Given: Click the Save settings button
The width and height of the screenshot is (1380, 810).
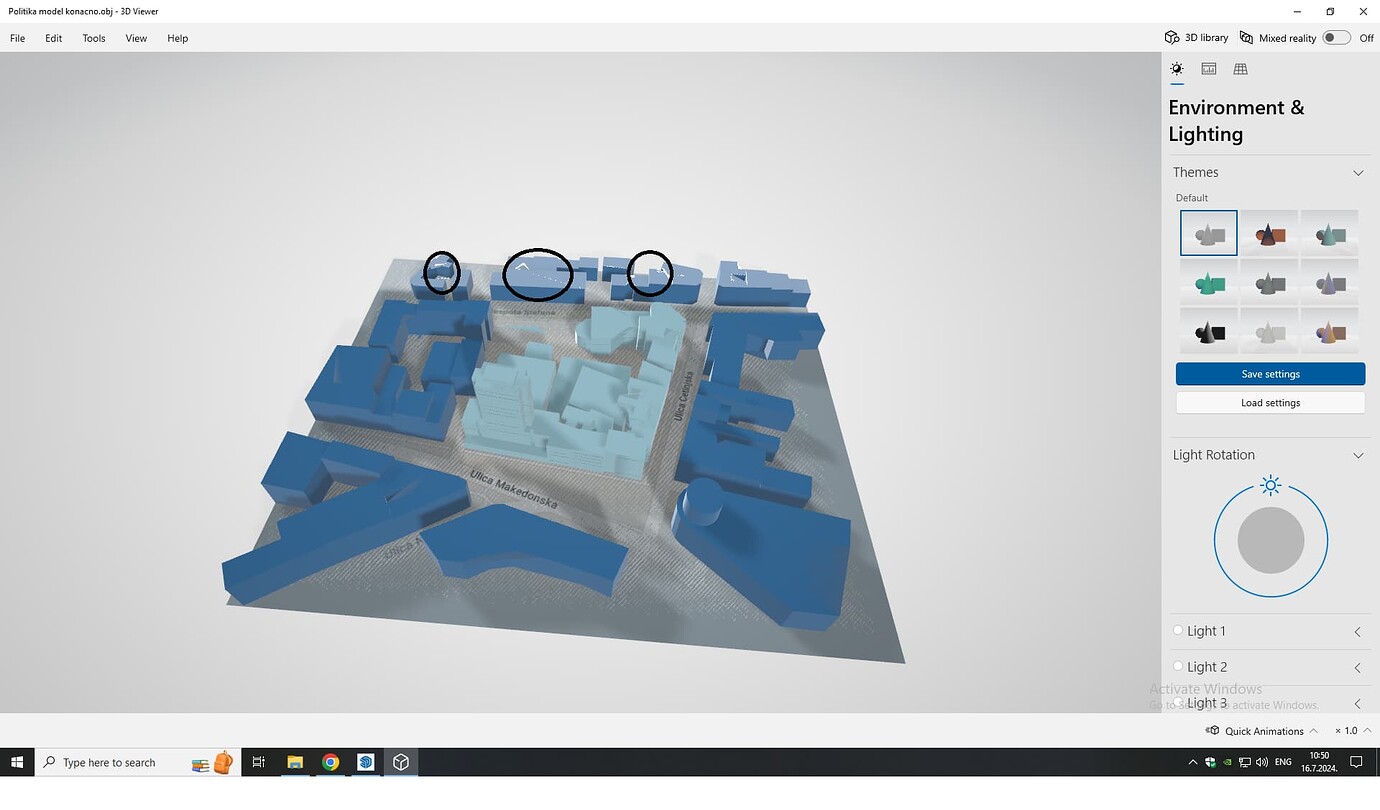Looking at the screenshot, I should coord(1270,373).
